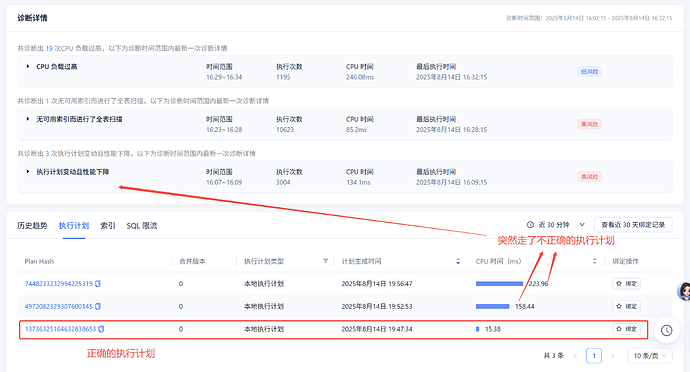Viewport: 690px width, 372px height.
Task: Copy Plan Hash 7448233232994225319 via copy icon
Action: coord(98,284)
